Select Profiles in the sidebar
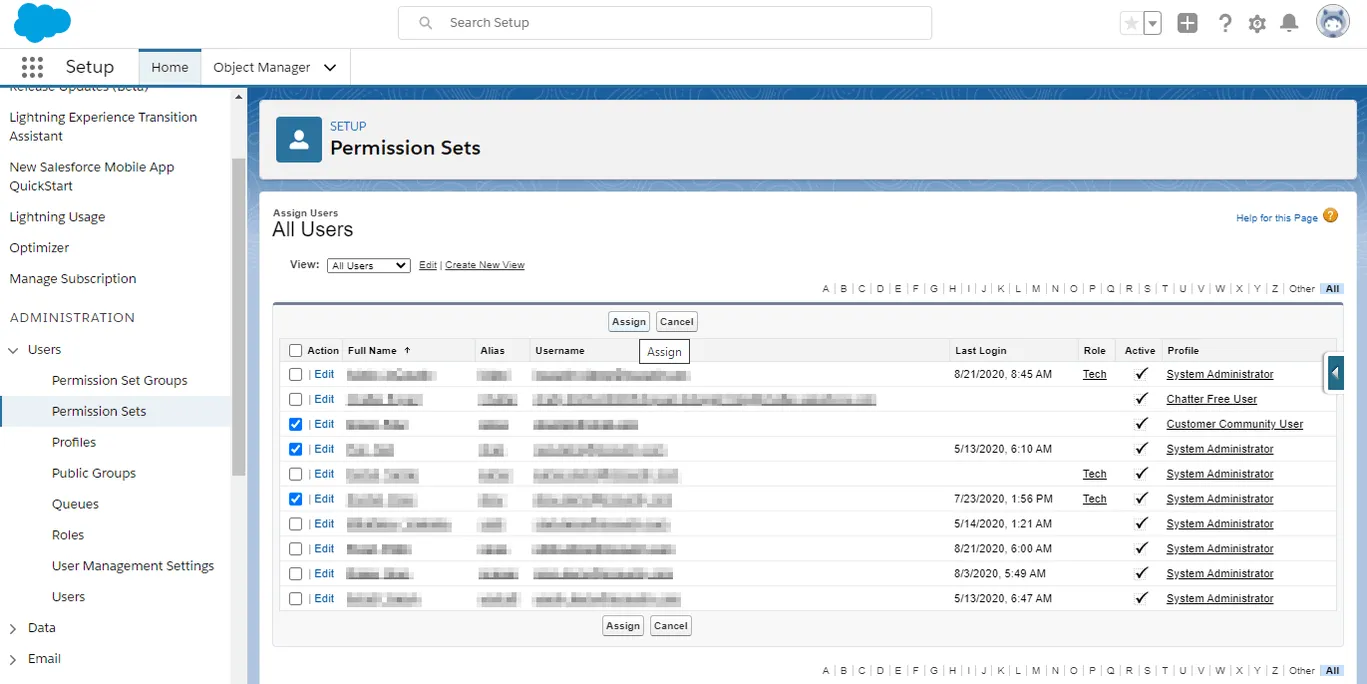Screen dimensions: 1367x684 pyautogui.click(x=74, y=442)
